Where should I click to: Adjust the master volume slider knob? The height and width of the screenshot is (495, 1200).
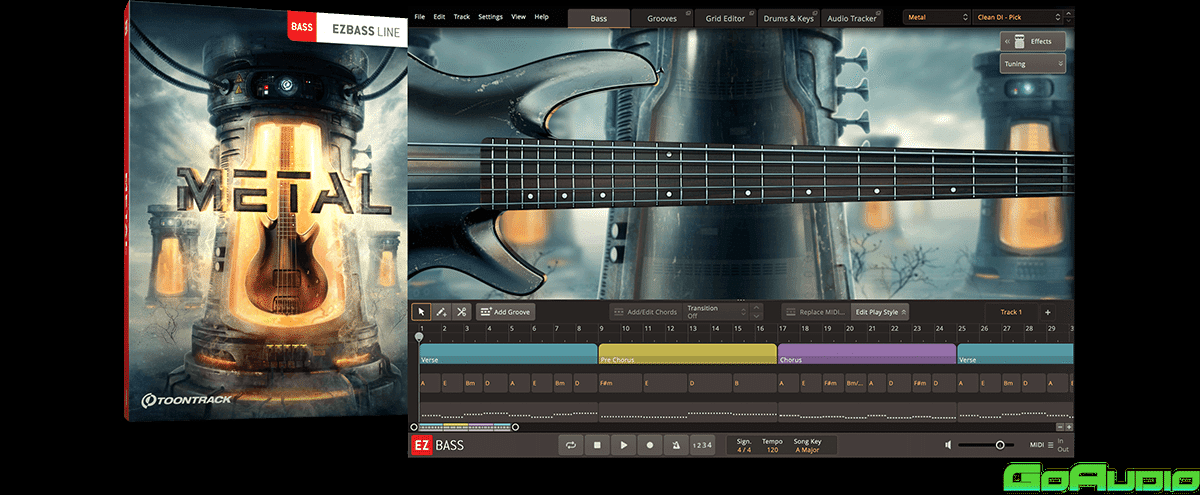click(999, 445)
